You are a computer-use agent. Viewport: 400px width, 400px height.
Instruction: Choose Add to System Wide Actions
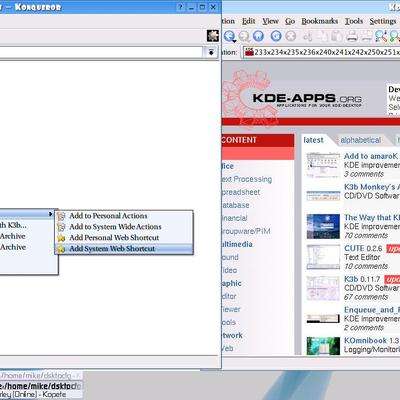coord(124,227)
